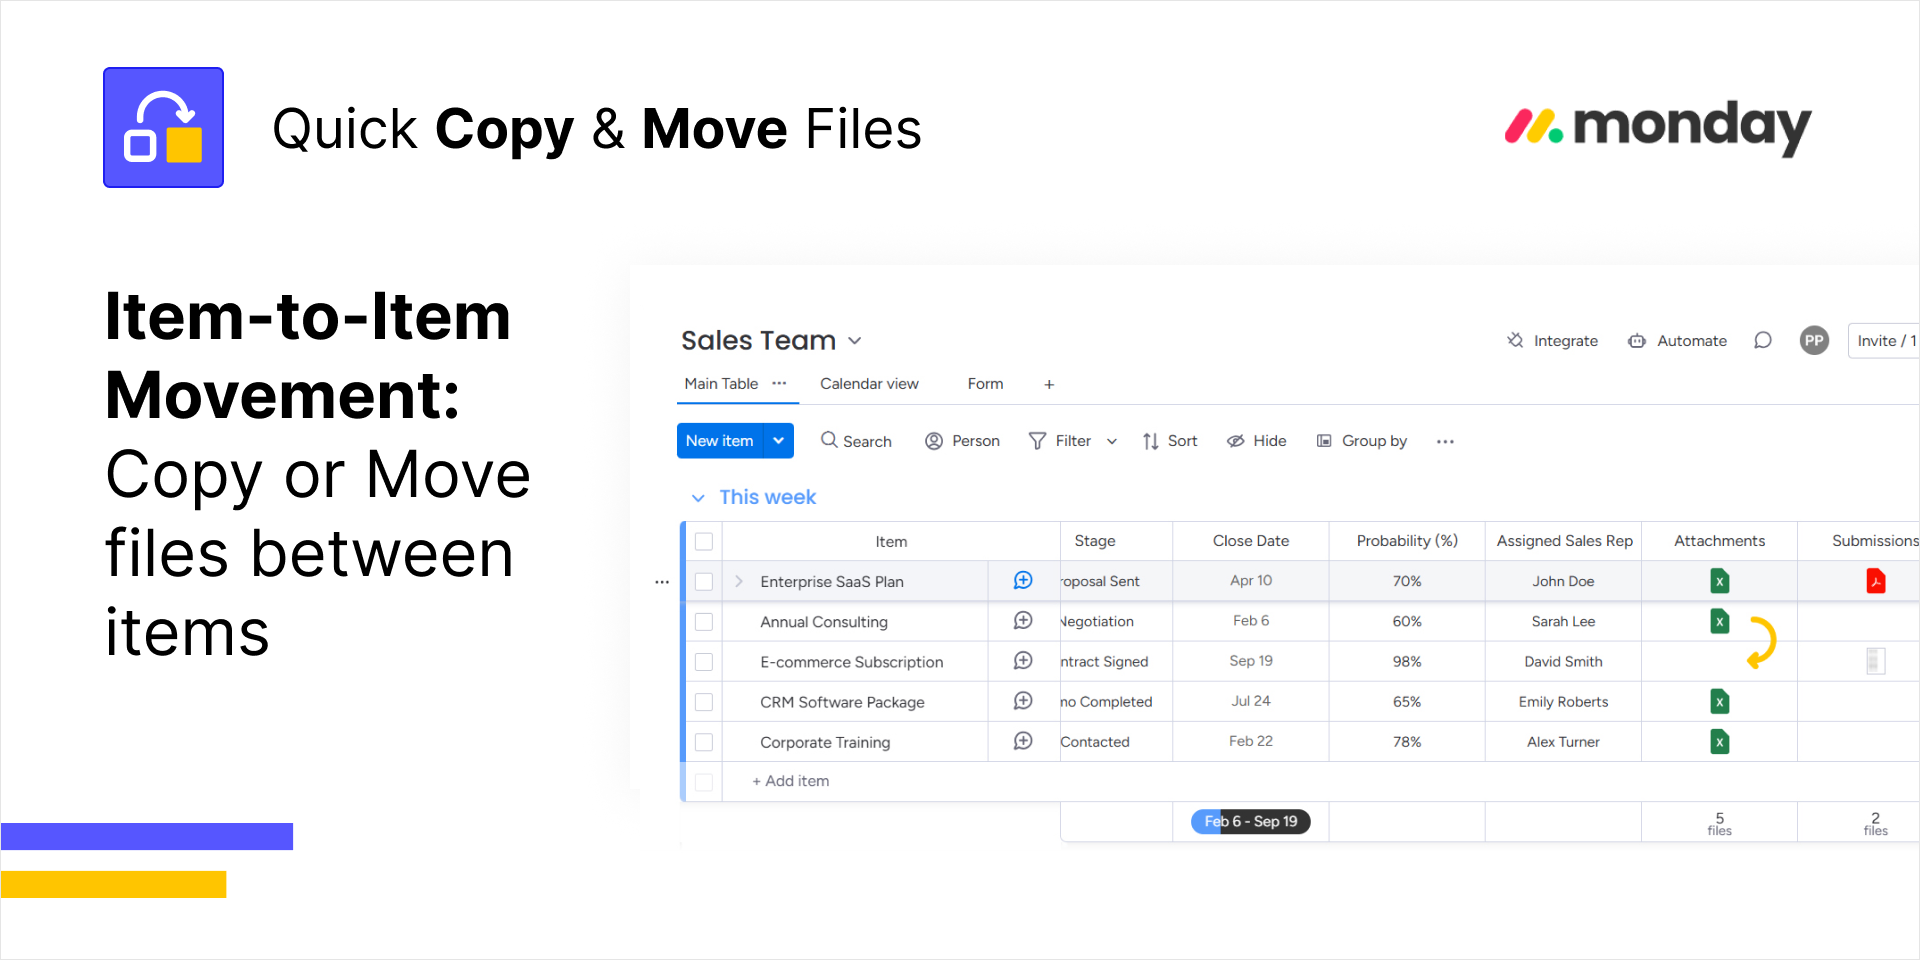Click the Contacted stage cell

click(x=1116, y=741)
